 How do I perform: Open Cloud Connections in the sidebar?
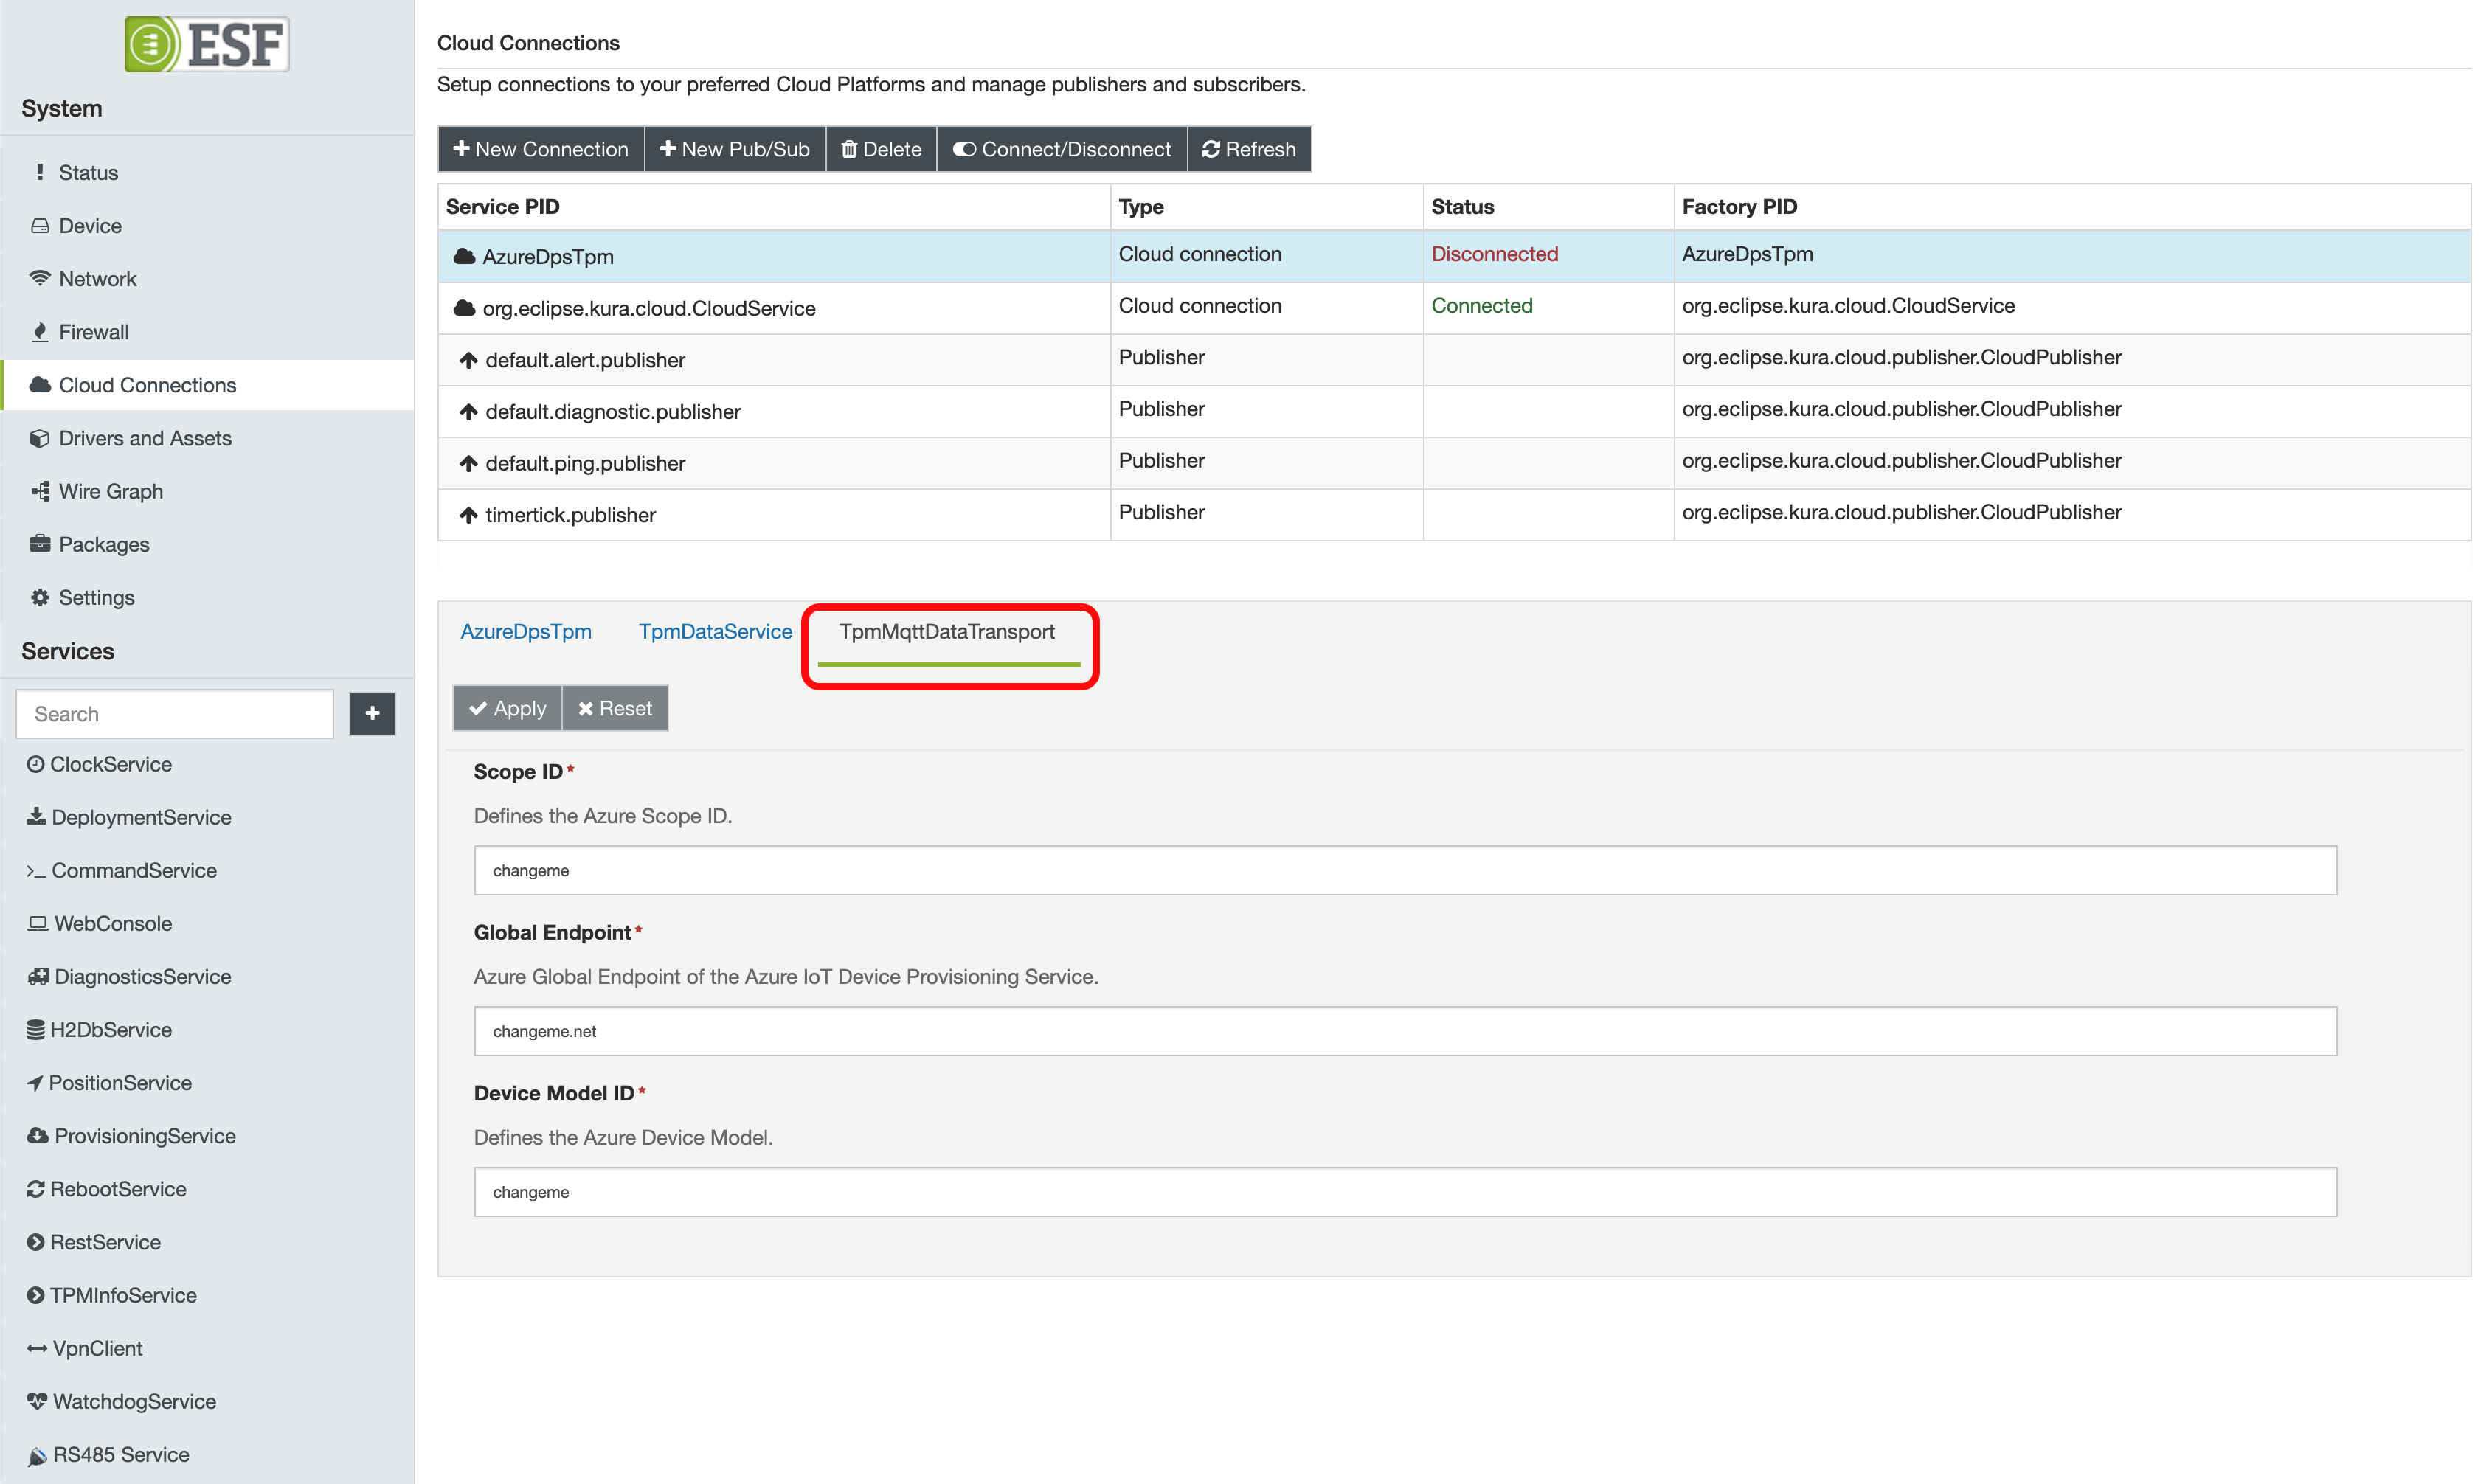(x=208, y=385)
